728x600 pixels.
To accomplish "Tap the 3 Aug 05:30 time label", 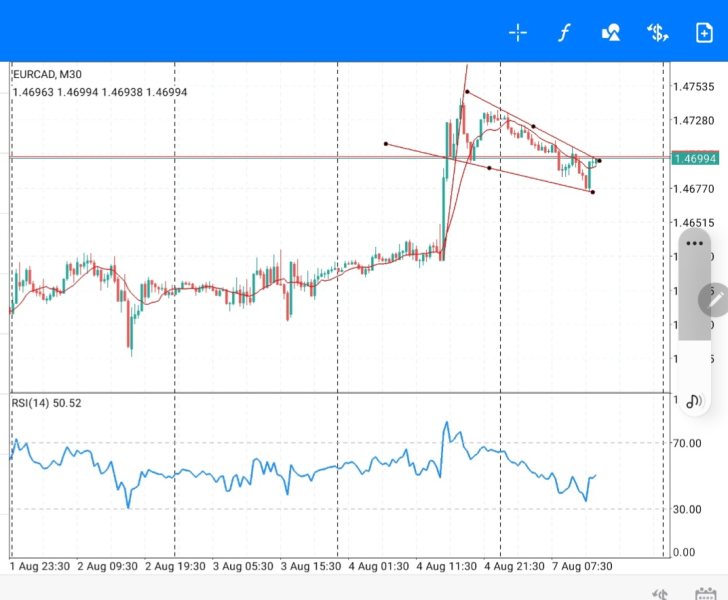I will tap(243, 567).
